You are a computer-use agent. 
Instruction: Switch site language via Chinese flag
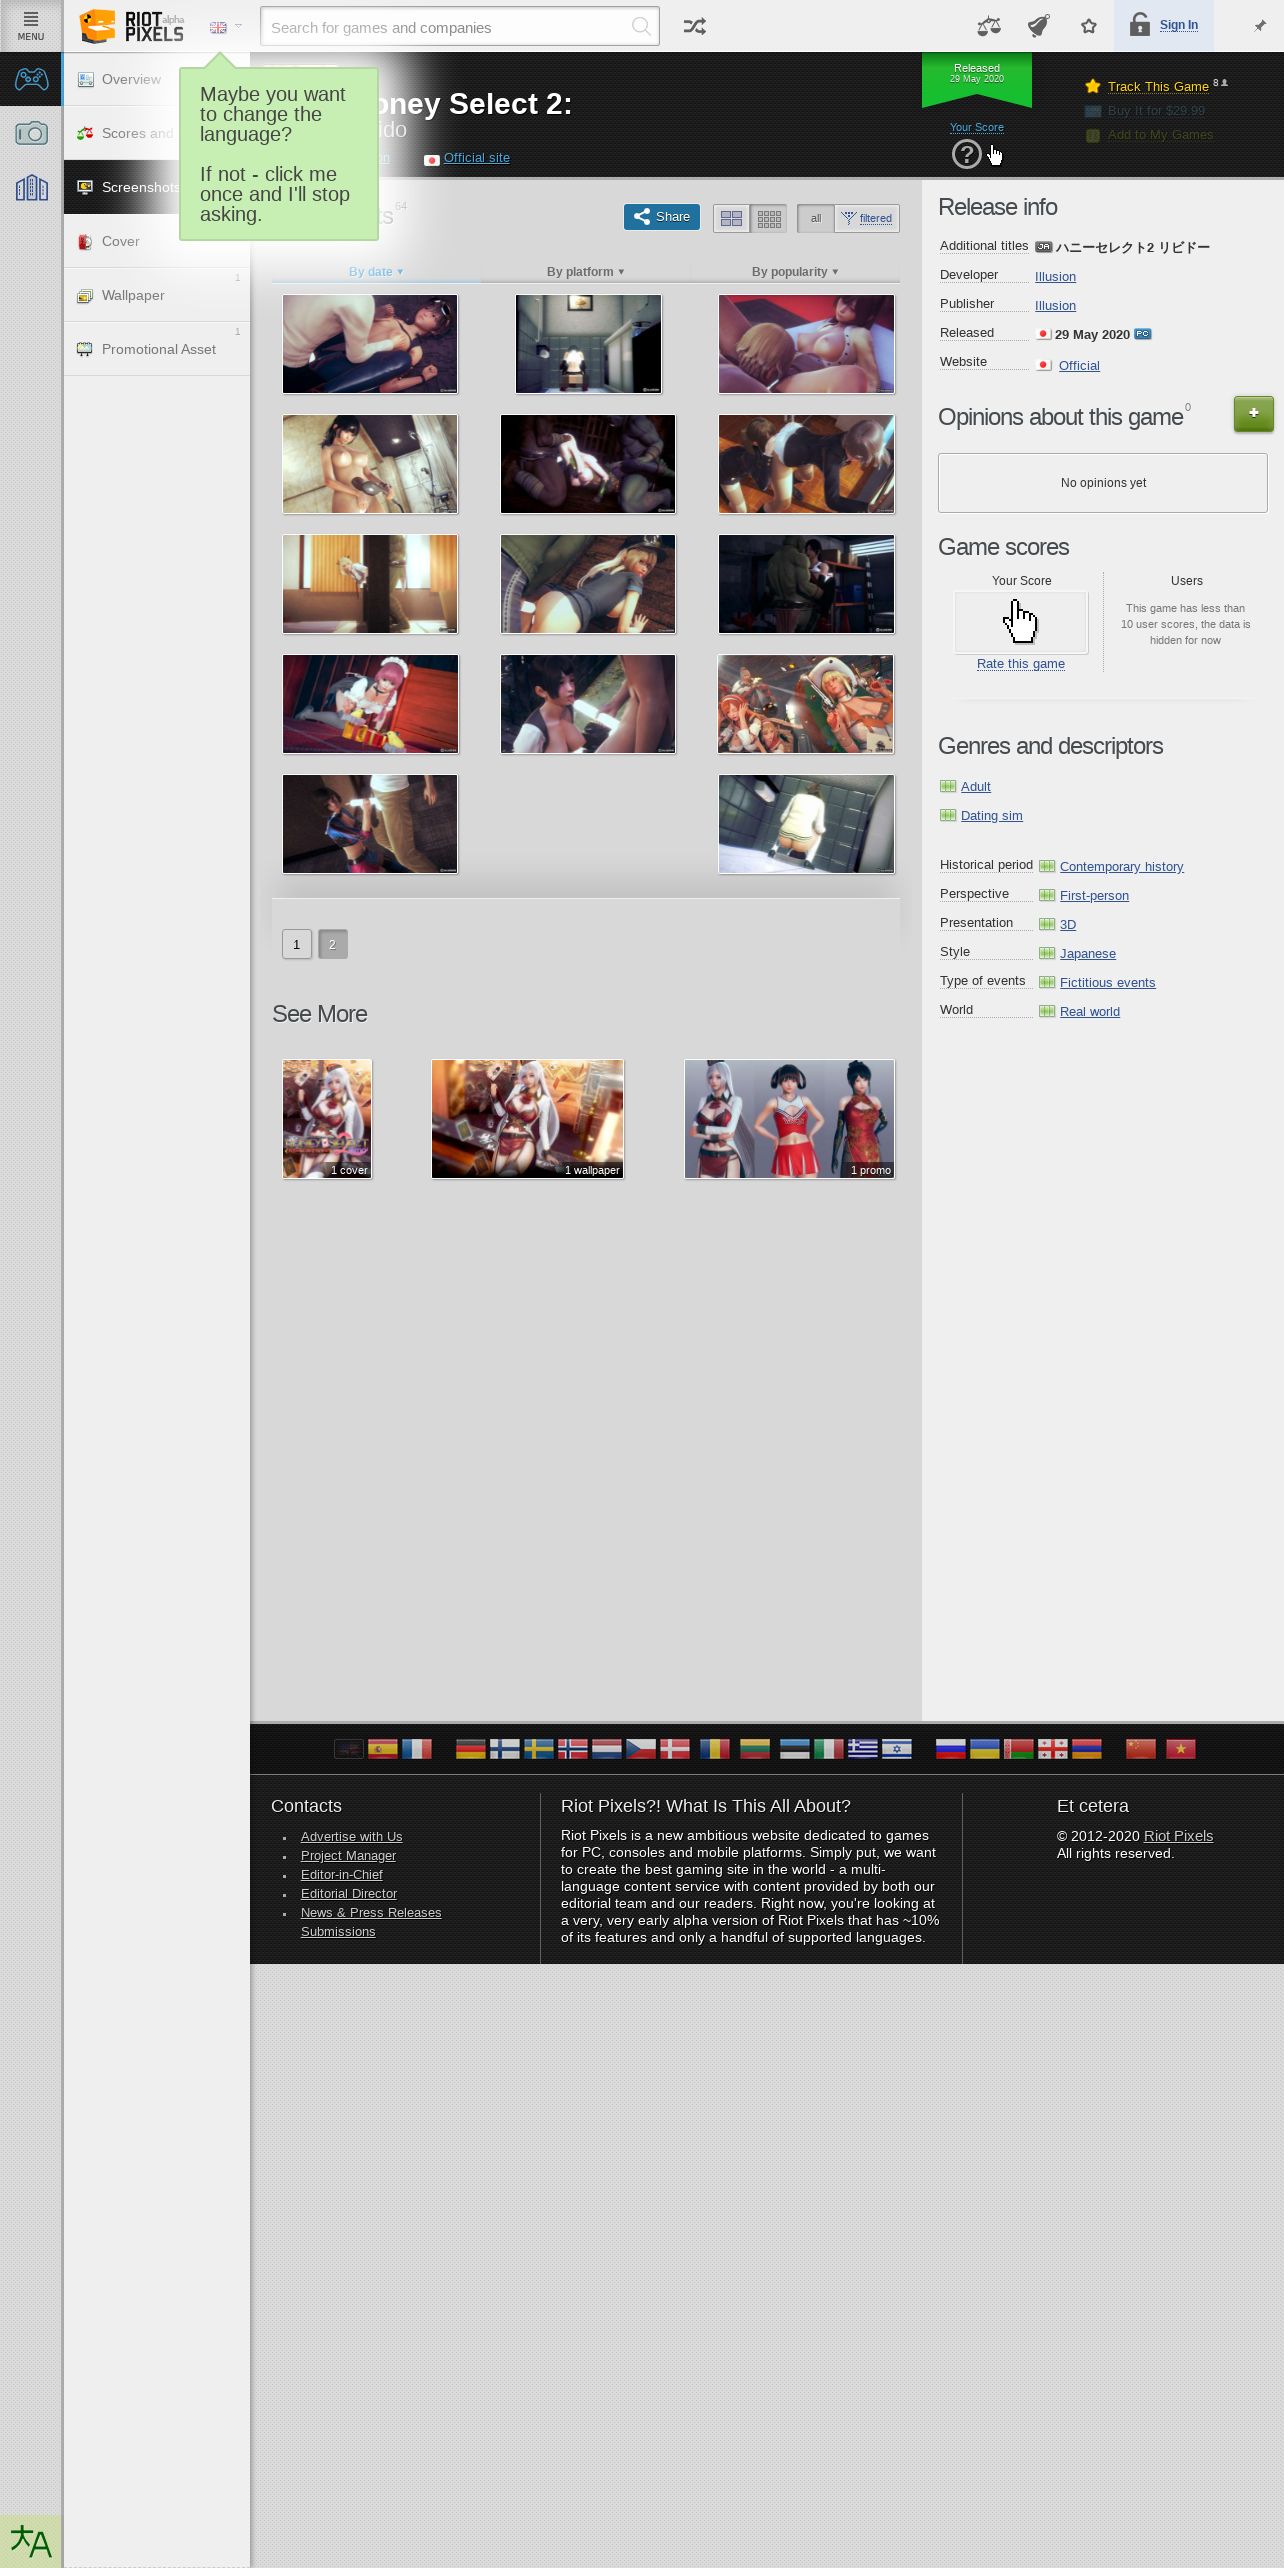[x=1140, y=1749]
